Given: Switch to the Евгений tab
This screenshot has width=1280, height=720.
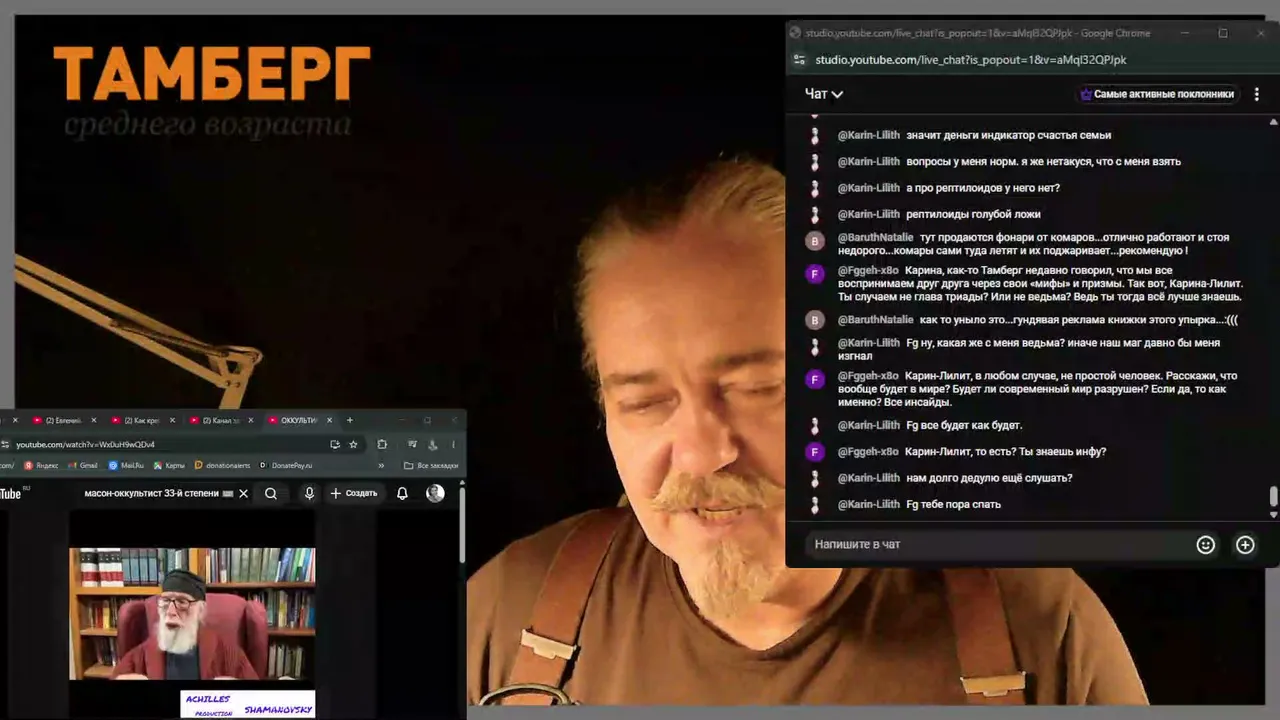Looking at the screenshot, I should [62, 420].
